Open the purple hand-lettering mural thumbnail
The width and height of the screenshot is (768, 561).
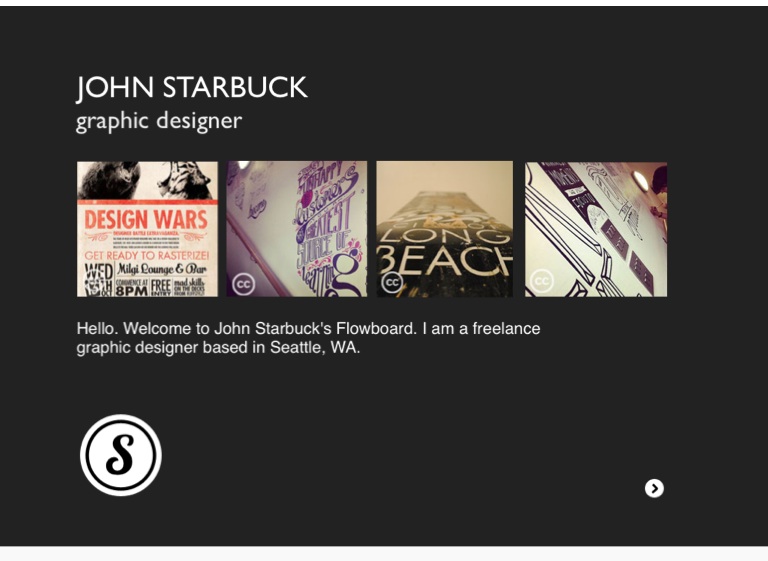[x=296, y=229]
